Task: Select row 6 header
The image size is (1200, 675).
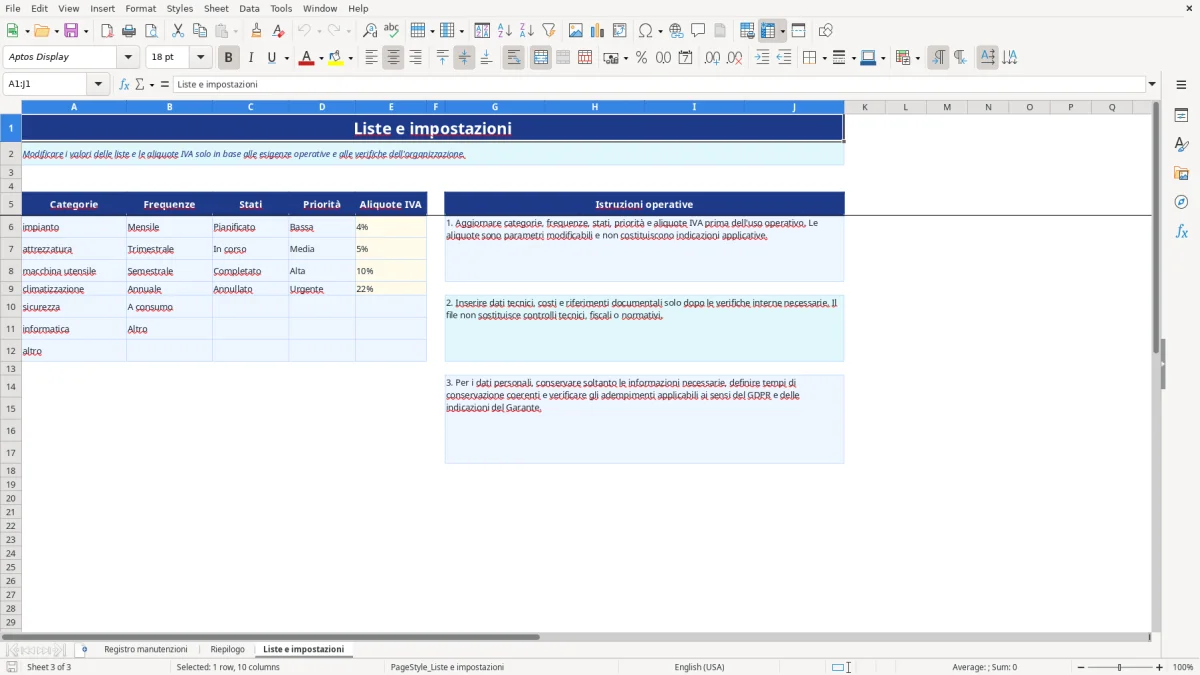Action: pos(11,227)
